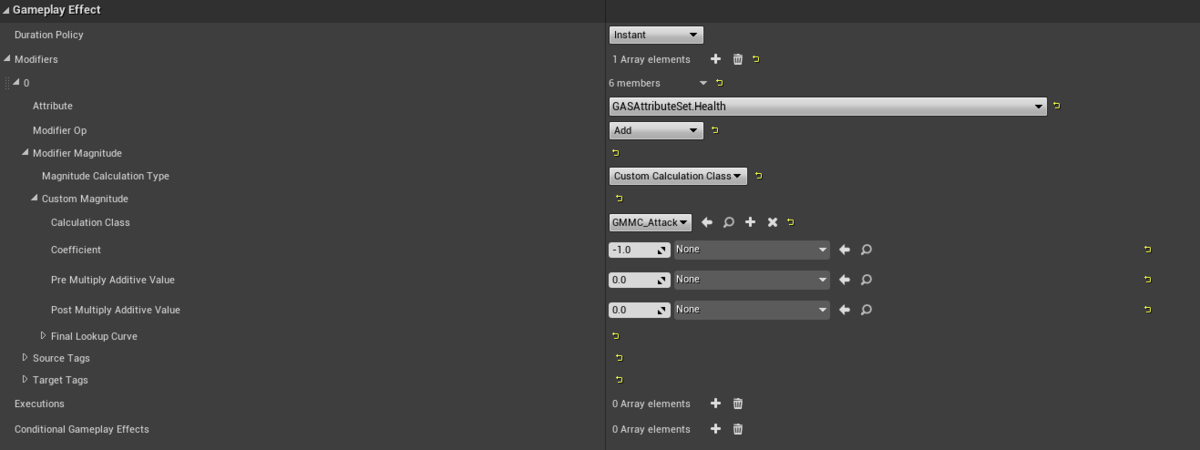Create new Calculation Class with plus icon
Viewport: 1200px width, 450px height.
(x=750, y=222)
